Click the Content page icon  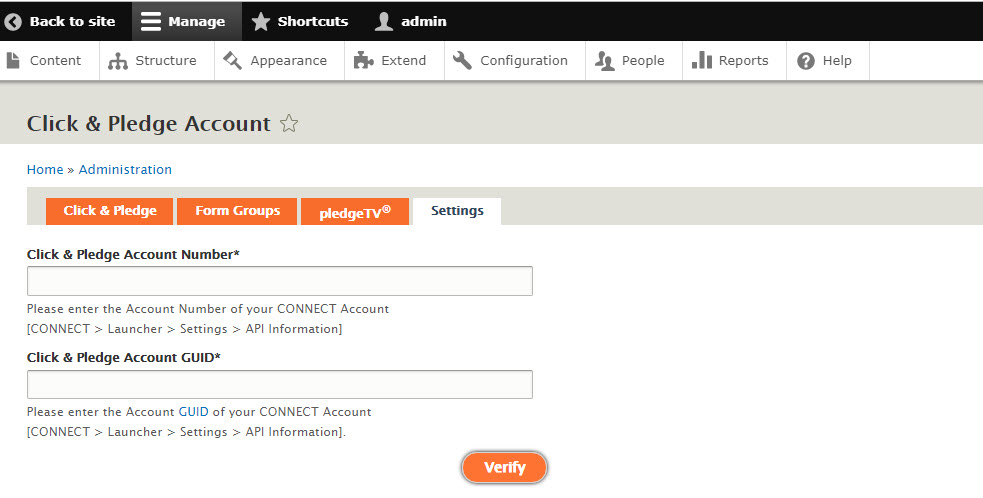[x=13, y=60]
